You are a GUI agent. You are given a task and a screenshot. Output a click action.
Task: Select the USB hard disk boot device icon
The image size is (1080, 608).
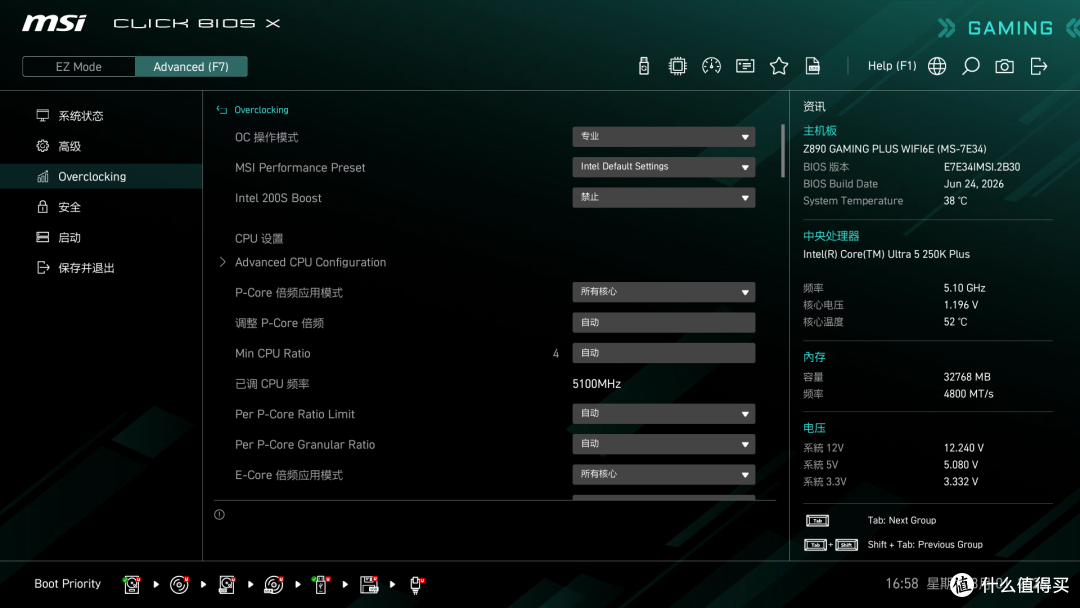pos(227,585)
